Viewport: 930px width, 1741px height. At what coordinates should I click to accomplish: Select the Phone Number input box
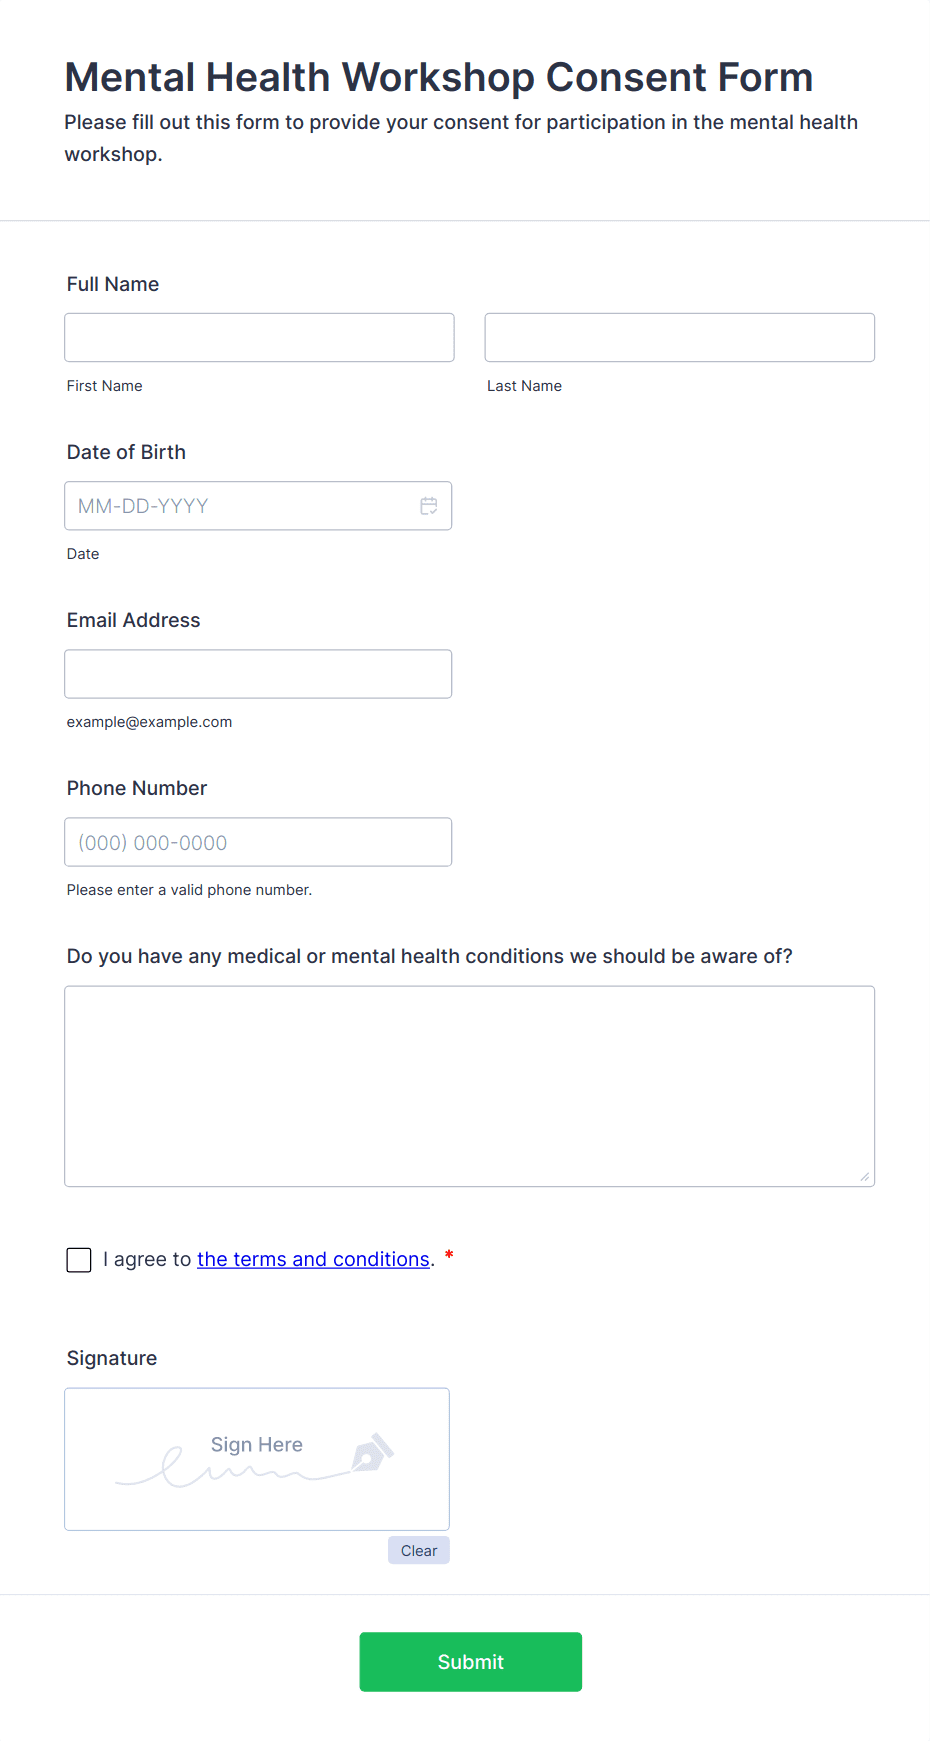(x=258, y=842)
